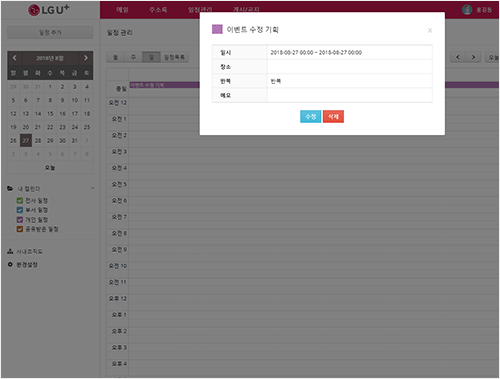The width and height of the screenshot is (500, 379).
Task: Click the purple event color swatch
Action: (217, 29)
